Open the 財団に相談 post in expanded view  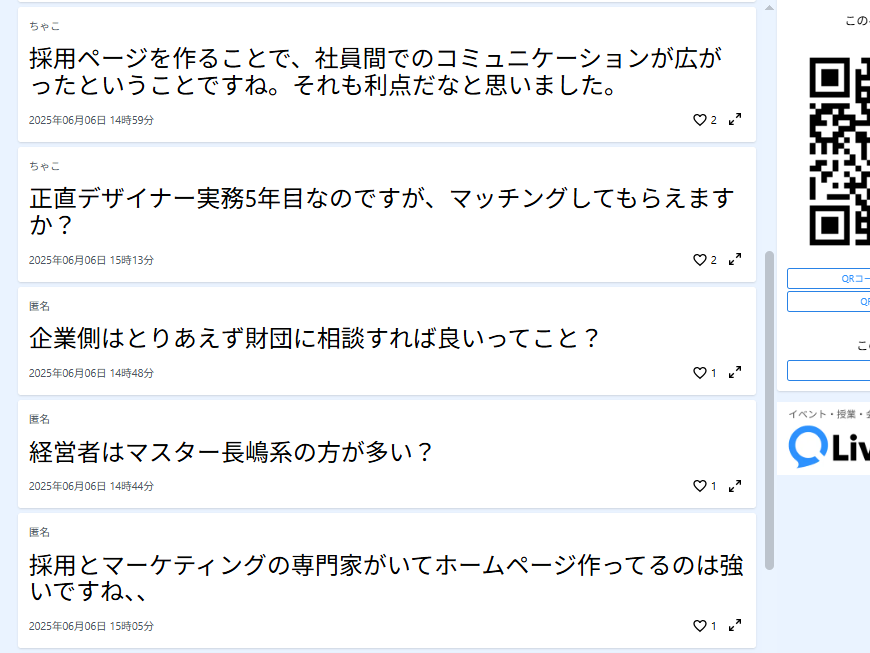pos(735,373)
